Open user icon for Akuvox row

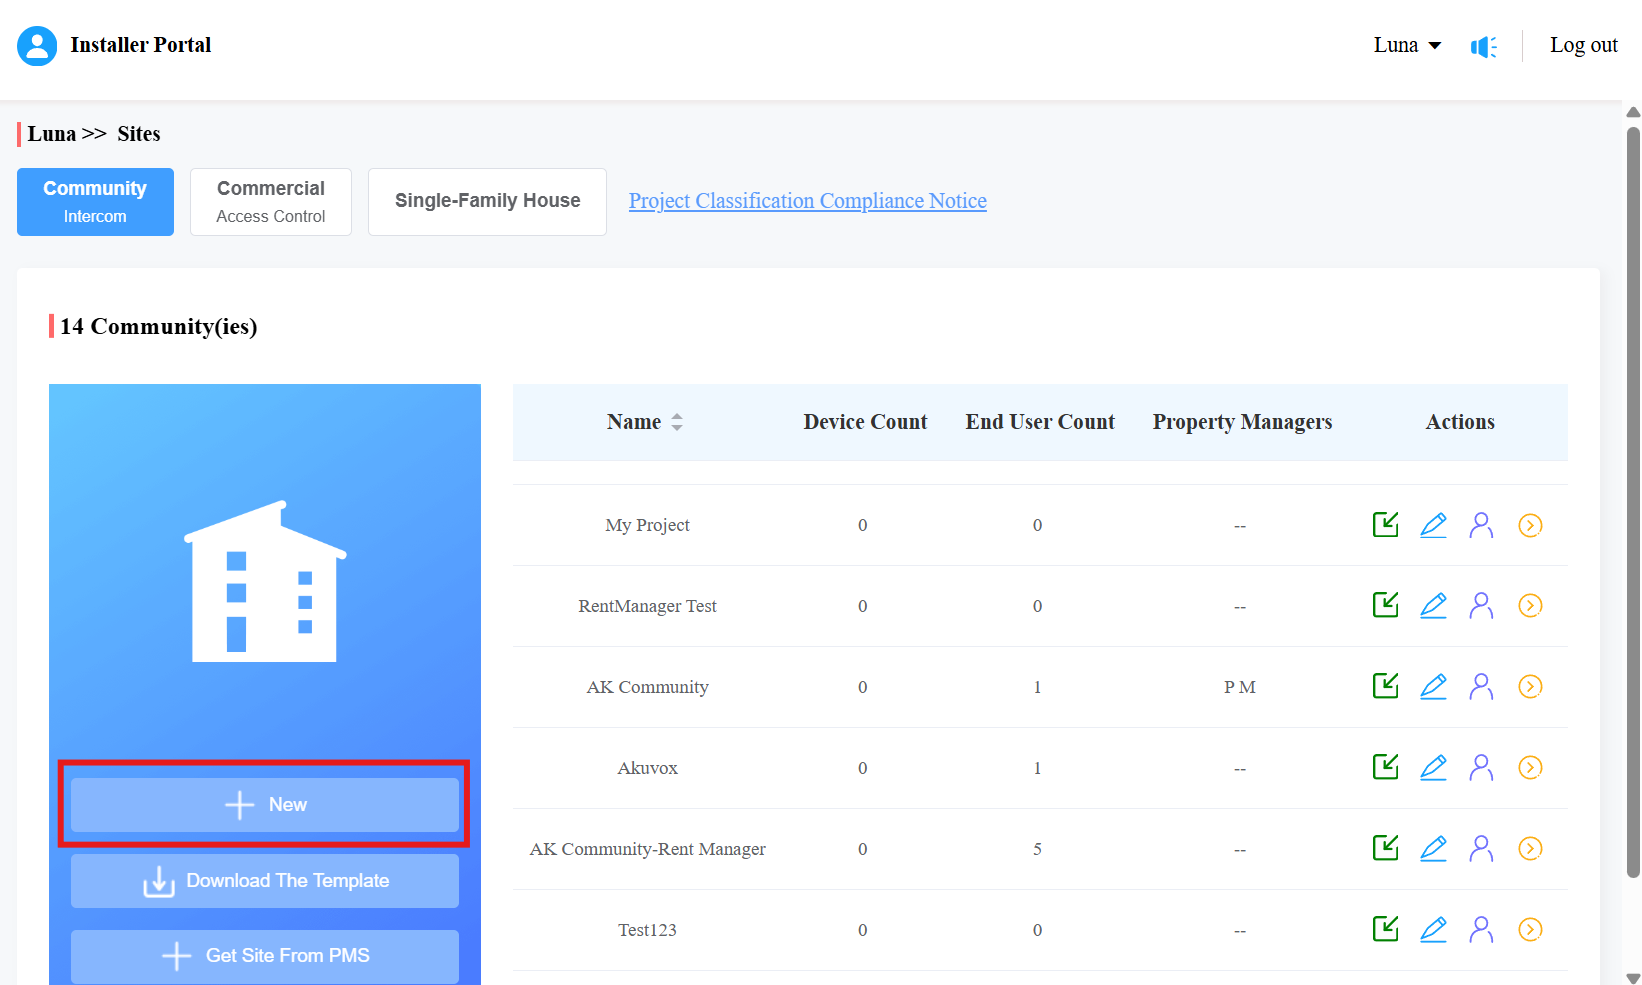pos(1481,768)
